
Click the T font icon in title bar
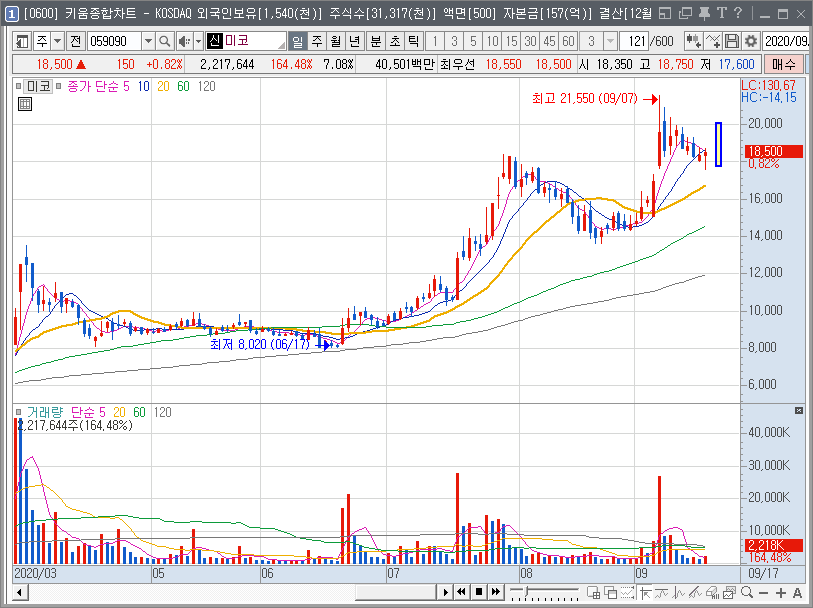point(721,13)
